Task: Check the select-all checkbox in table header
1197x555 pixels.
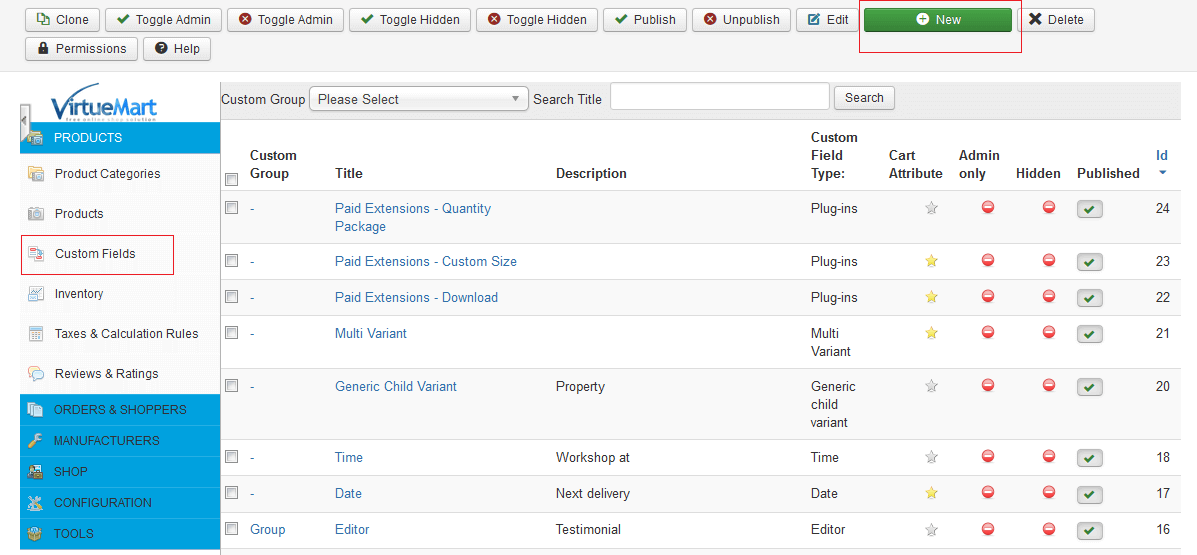Action: [231, 179]
